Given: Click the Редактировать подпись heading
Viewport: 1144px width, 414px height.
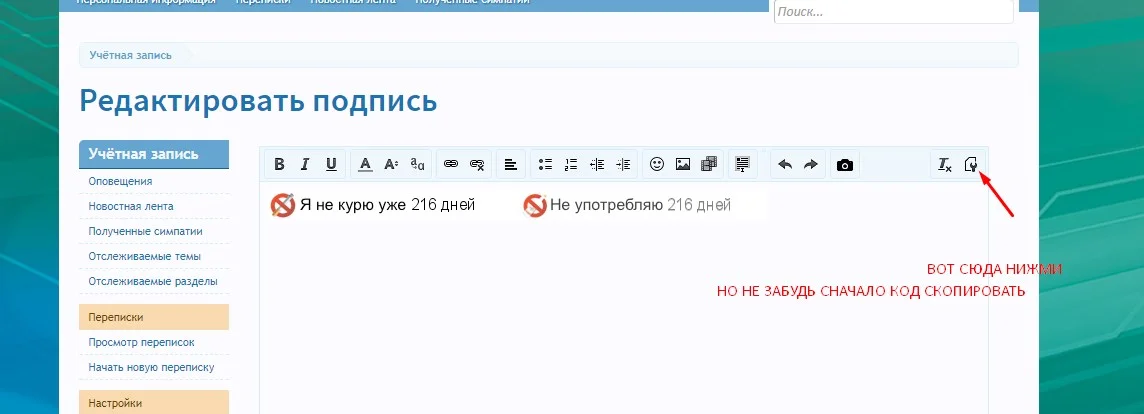Looking at the screenshot, I should 258,101.
